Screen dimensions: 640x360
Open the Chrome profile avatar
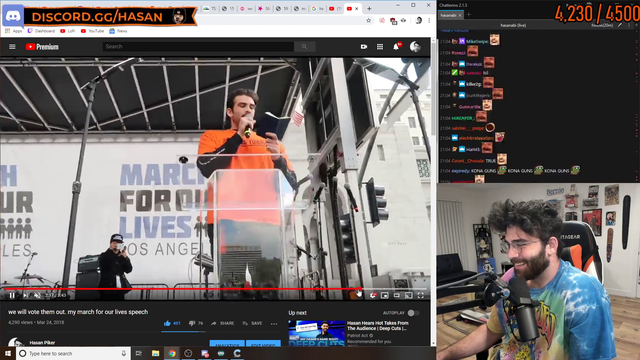click(x=418, y=20)
